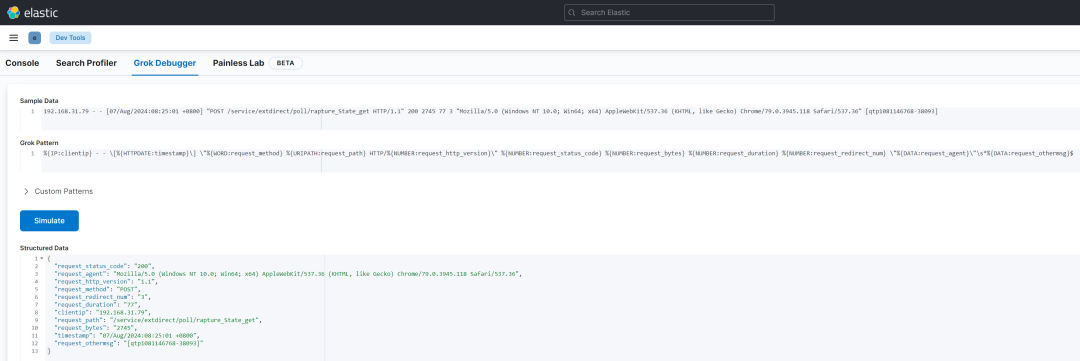Image resolution: width=1080 pixels, height=361 pixels.
Task: Switch to the Console tab
Action: point(22,63)
